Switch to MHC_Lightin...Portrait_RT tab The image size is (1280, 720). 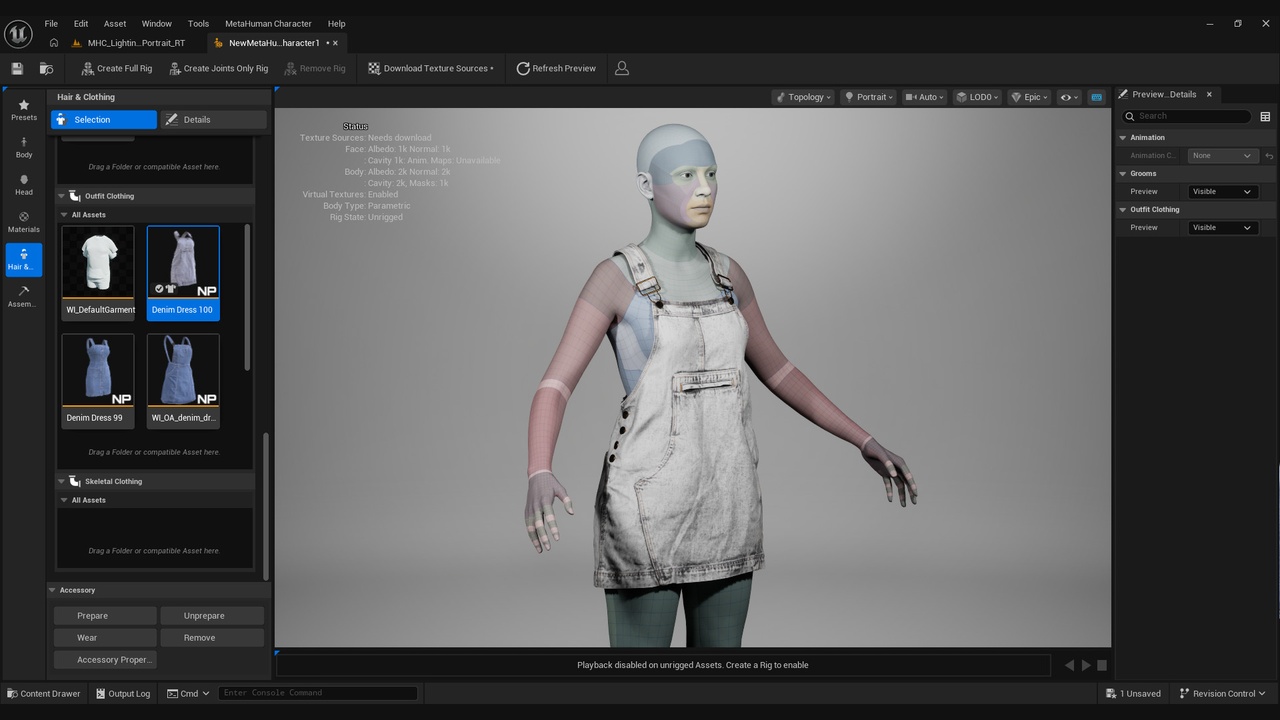click(130, 43)
